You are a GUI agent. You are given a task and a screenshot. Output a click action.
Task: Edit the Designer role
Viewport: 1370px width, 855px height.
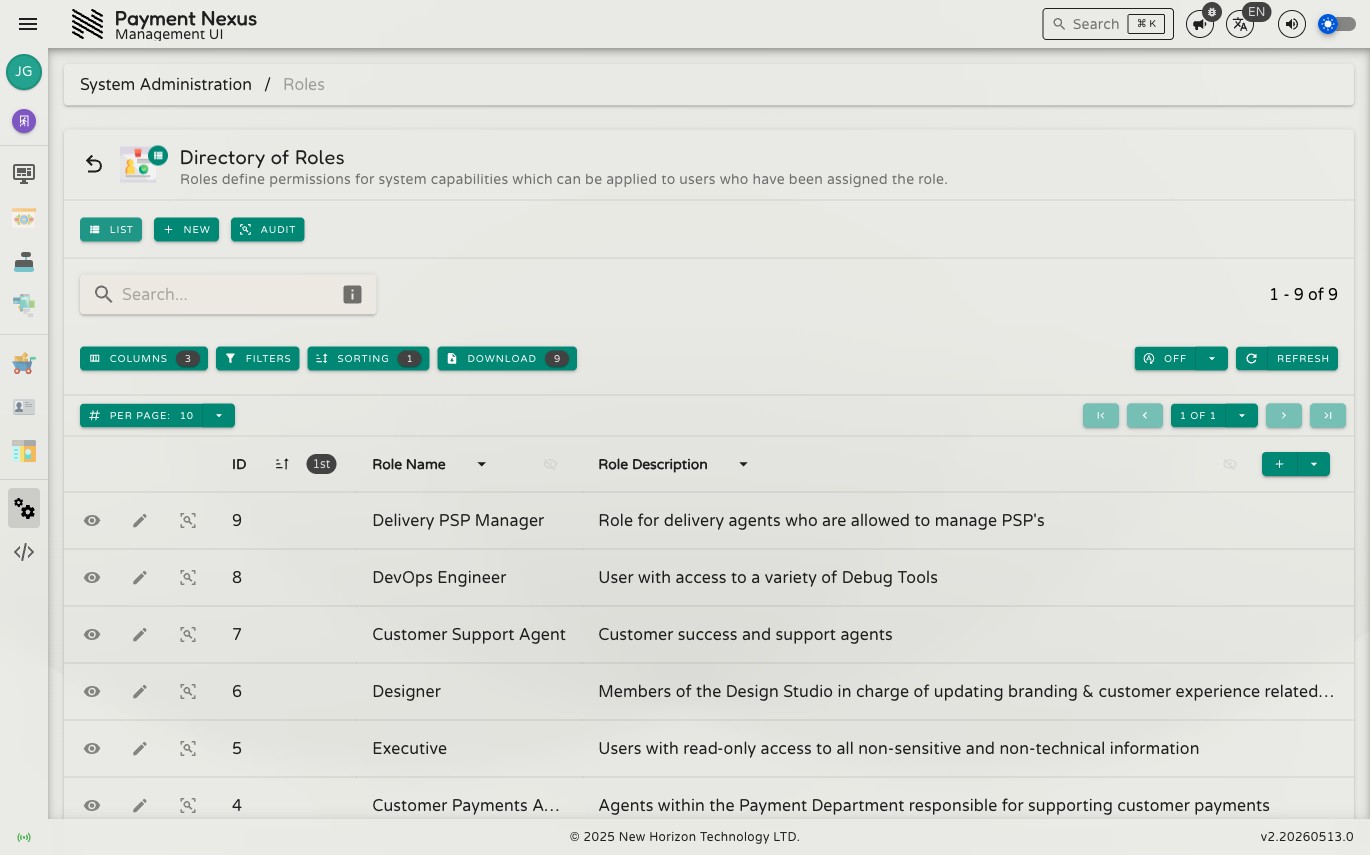point(140,692)
